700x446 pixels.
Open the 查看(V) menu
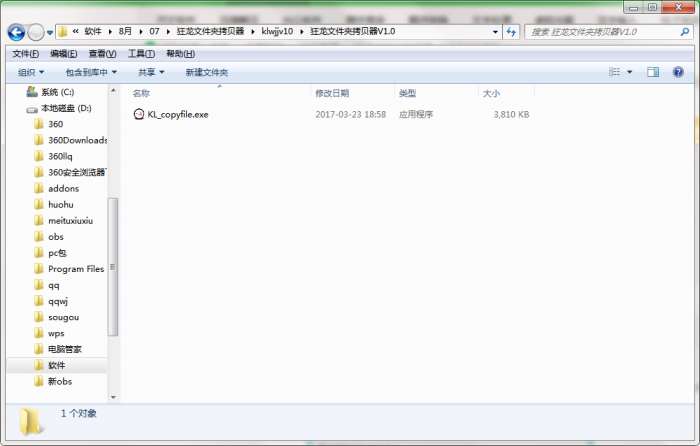tap(102, 54)
